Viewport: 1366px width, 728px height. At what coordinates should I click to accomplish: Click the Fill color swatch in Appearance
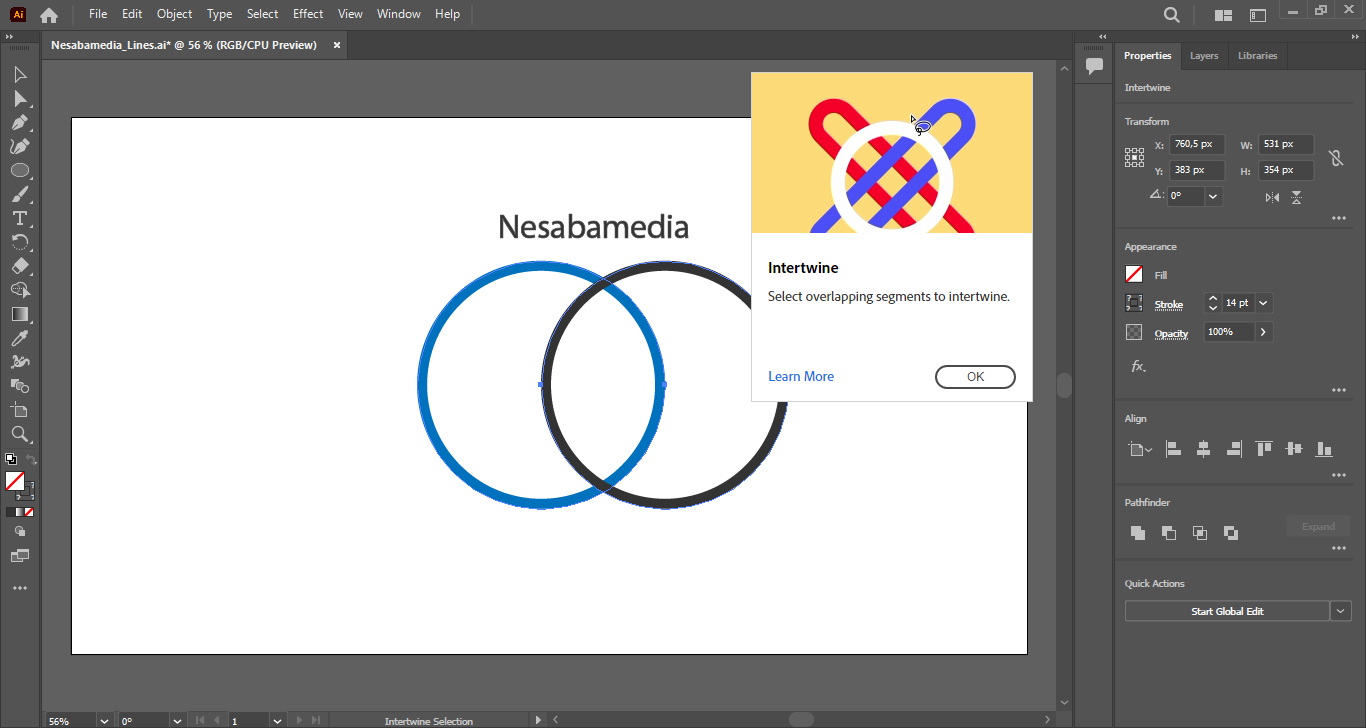pyautogui.click(x=1134, y=274)
